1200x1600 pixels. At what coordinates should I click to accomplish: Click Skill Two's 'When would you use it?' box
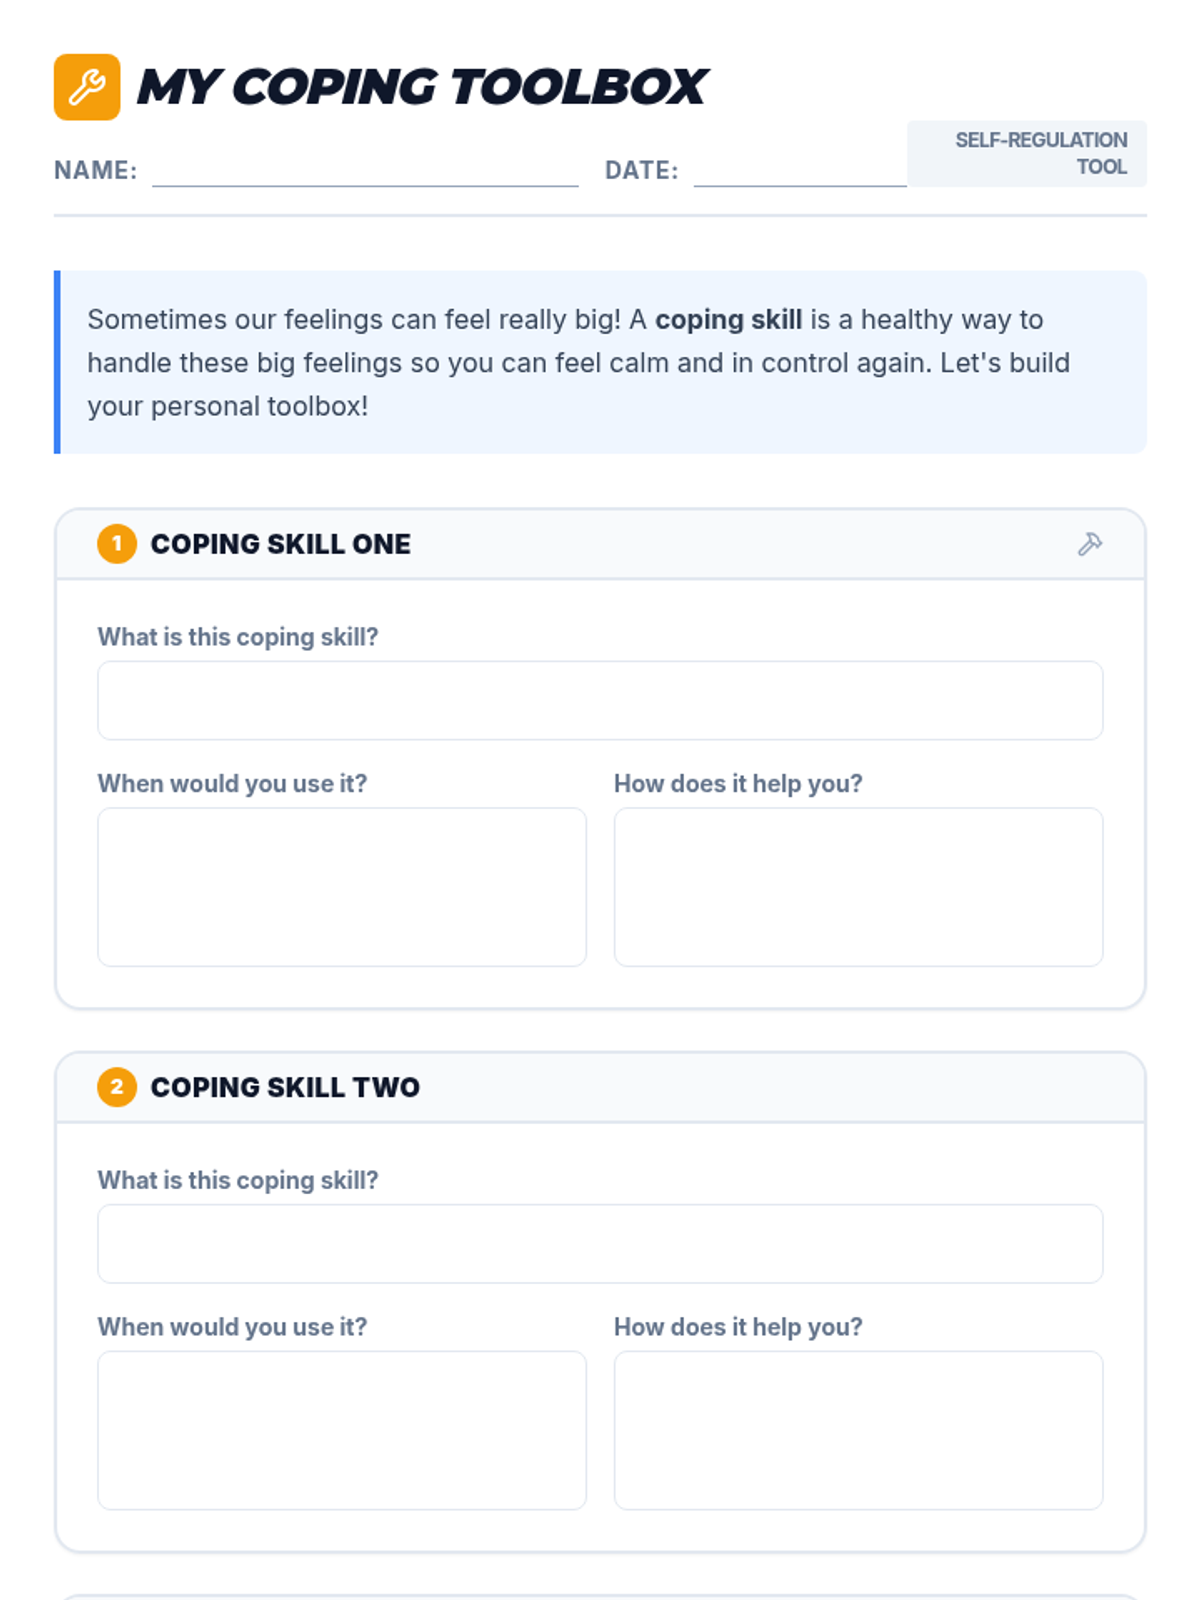tap(342, 1430)
